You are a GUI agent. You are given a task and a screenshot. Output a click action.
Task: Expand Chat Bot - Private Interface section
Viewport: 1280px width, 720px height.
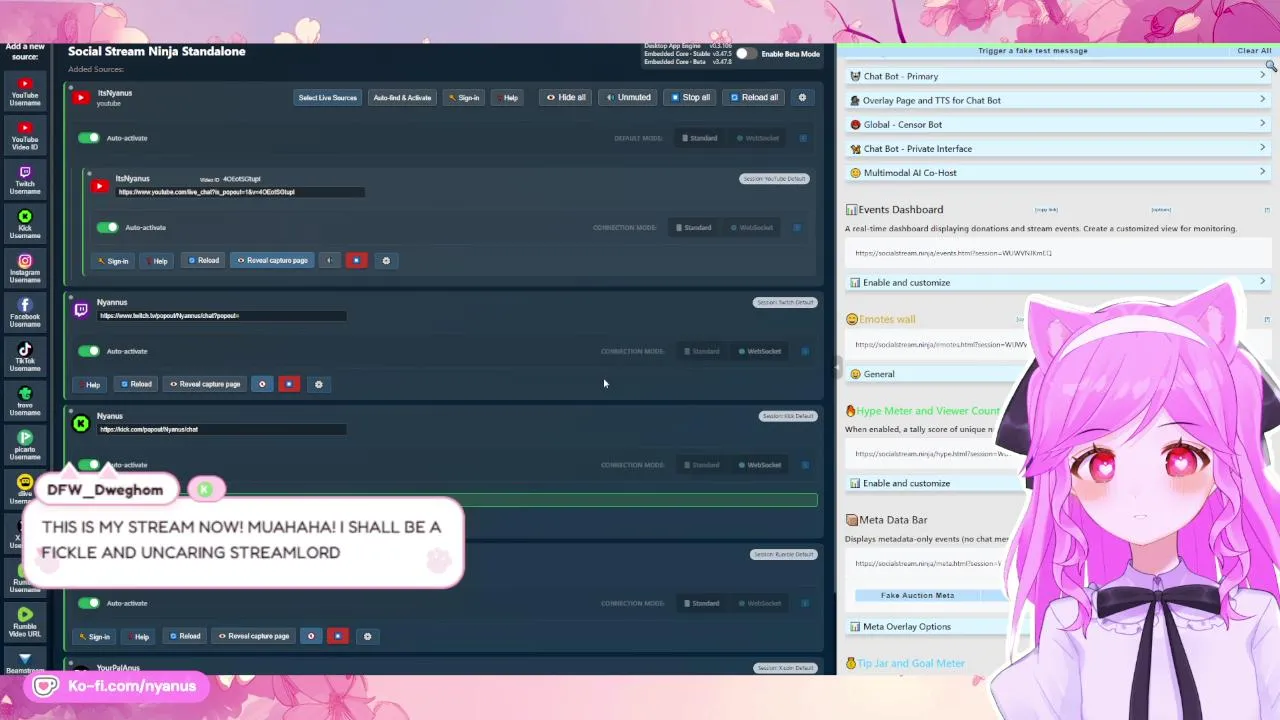1058,148
